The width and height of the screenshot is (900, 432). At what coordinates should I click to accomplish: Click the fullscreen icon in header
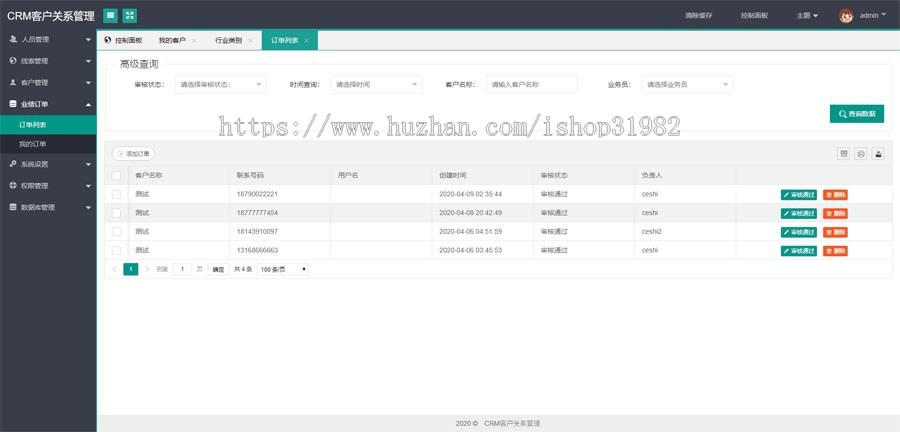point(130,15)
